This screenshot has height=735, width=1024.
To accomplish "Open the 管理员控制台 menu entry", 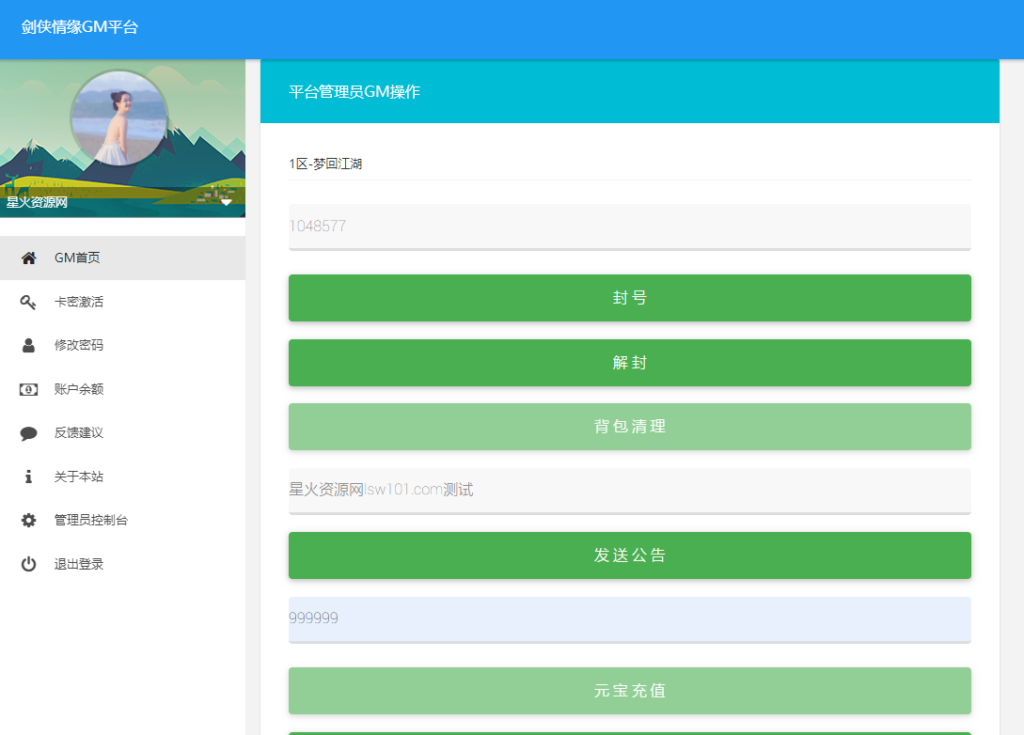I will point(93,520).
